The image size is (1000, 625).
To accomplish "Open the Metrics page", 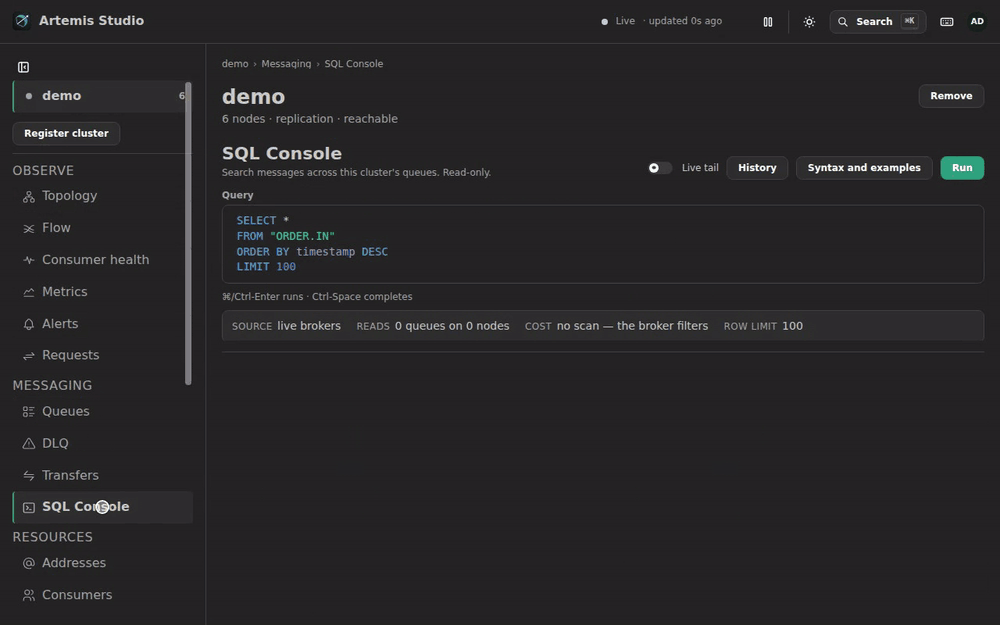I will (x=102, y=291).
